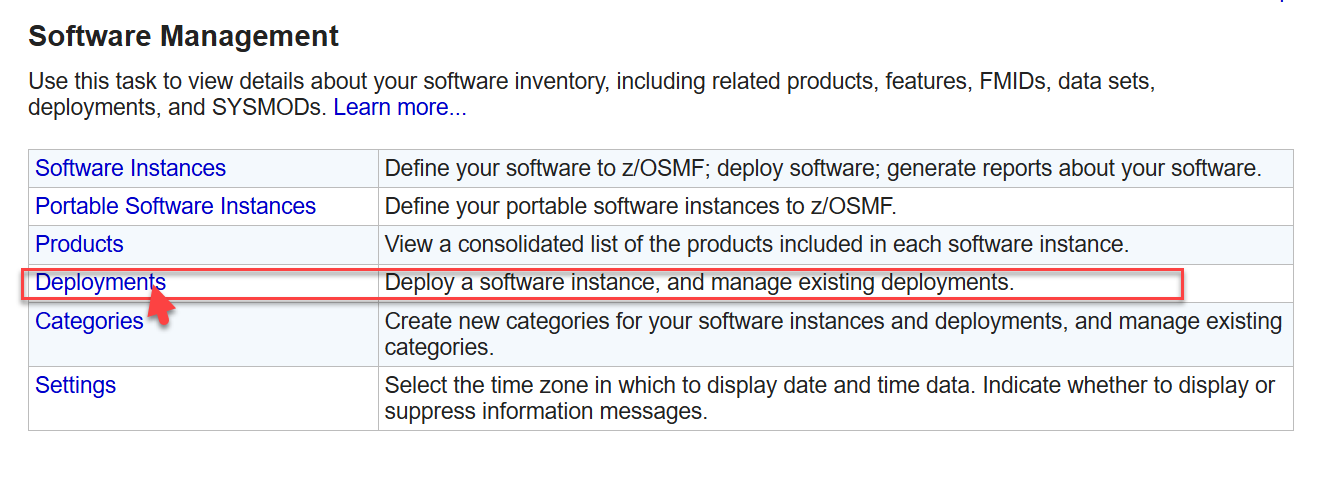Click the 'Use this task to view details' sentence
Viewport: 1319px width, 485px height.
(x=592, y=81)
